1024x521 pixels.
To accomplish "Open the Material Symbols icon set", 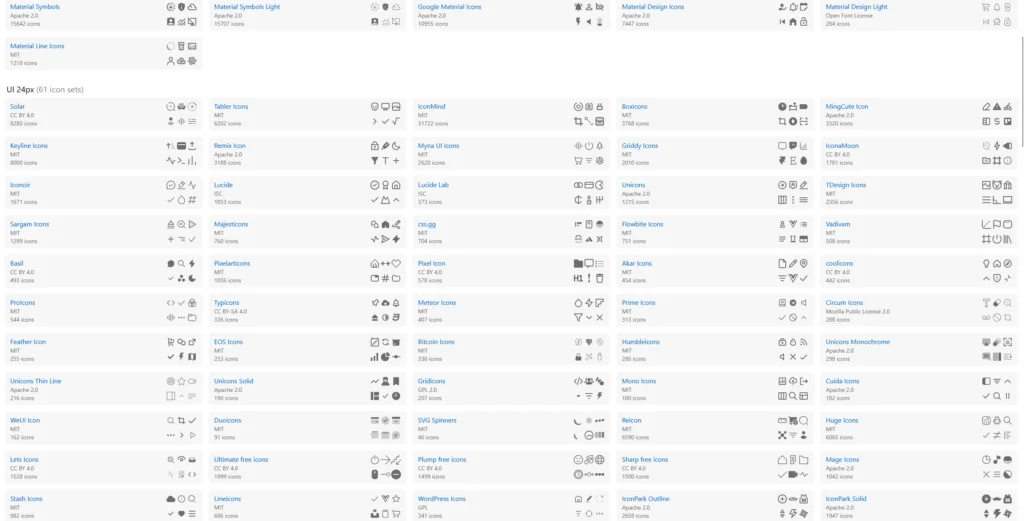I will point(35,7).
